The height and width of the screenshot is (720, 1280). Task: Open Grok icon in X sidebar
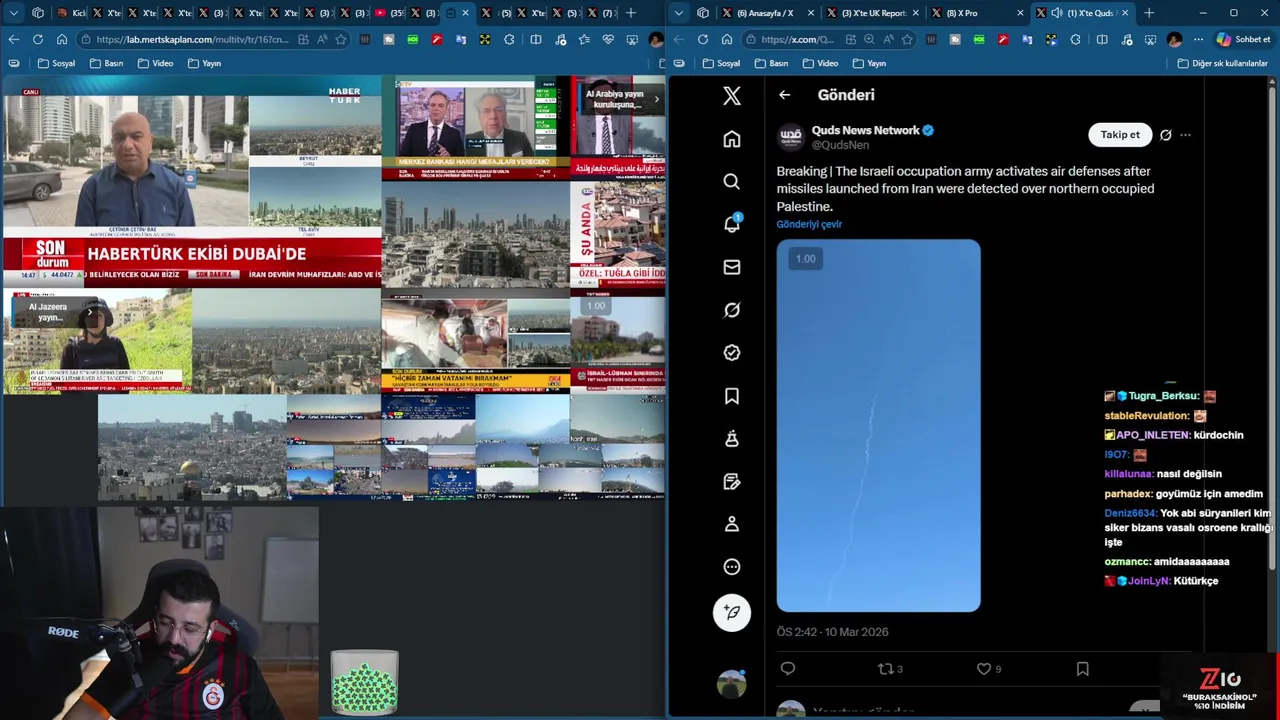click(x=732, y=310)
